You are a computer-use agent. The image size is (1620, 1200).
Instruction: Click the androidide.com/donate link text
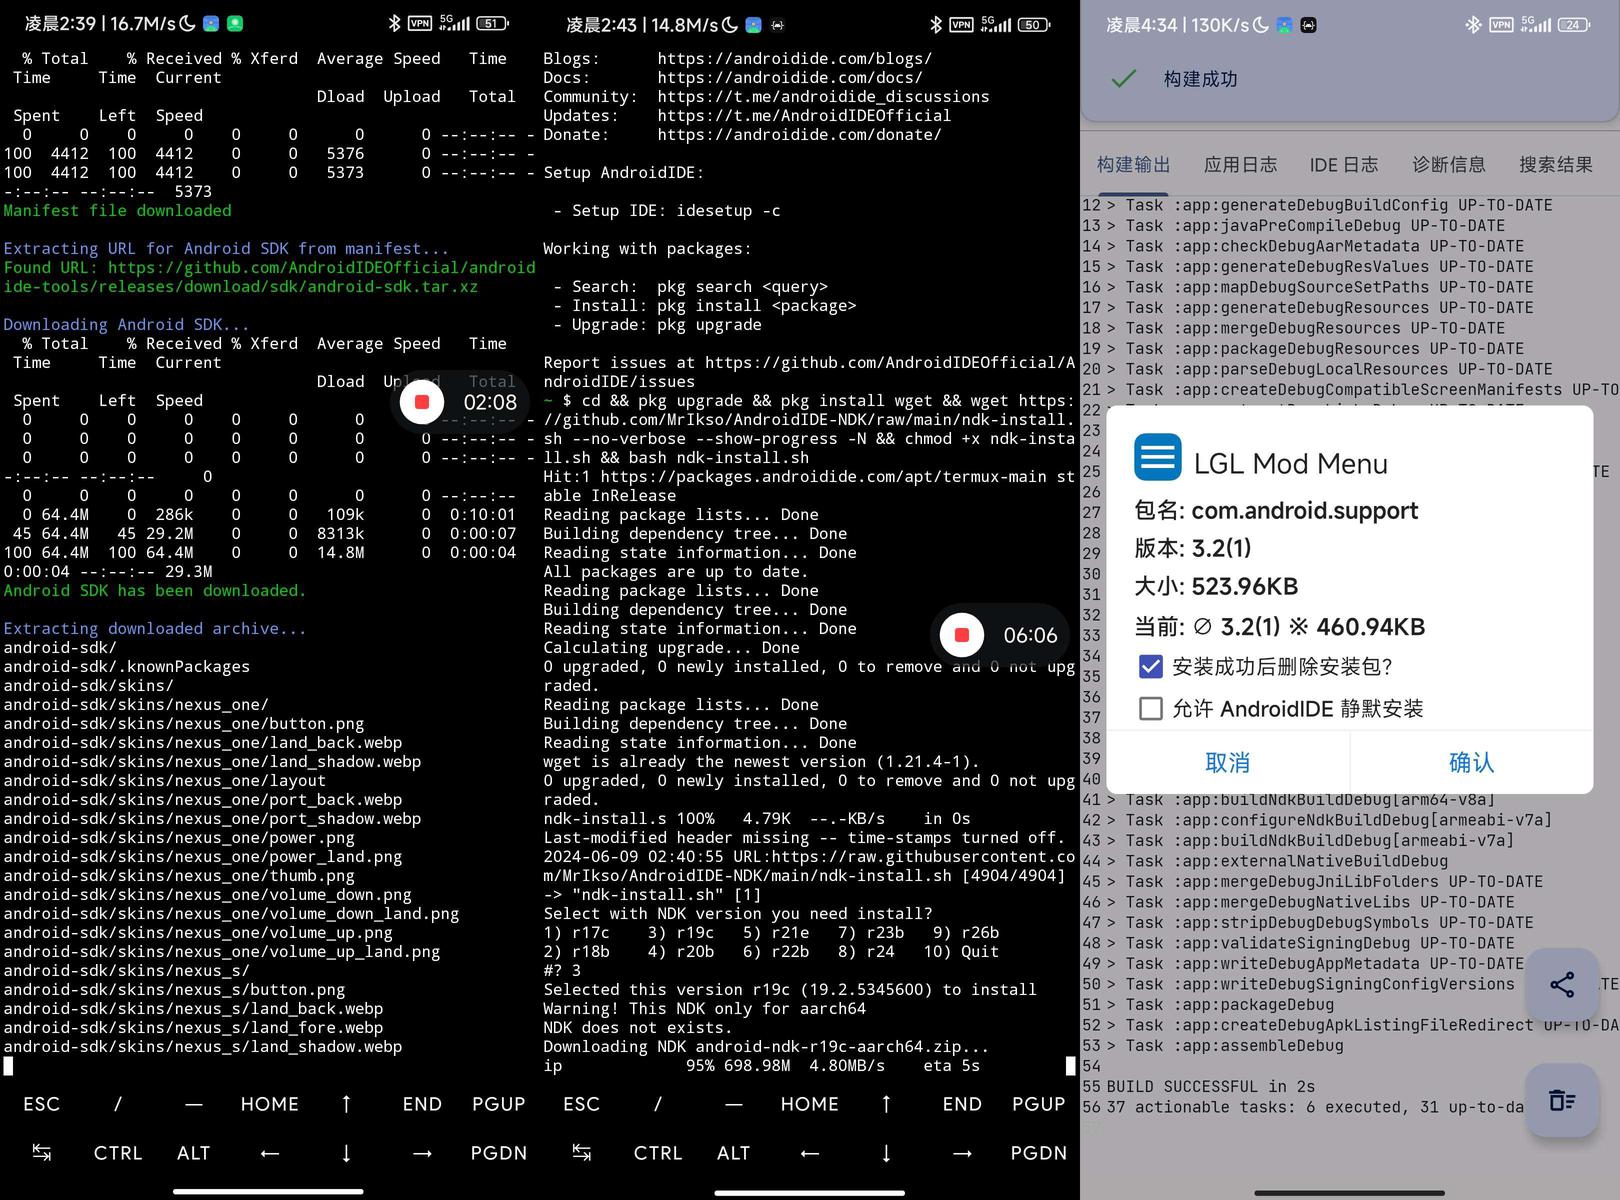pos(799,135)
